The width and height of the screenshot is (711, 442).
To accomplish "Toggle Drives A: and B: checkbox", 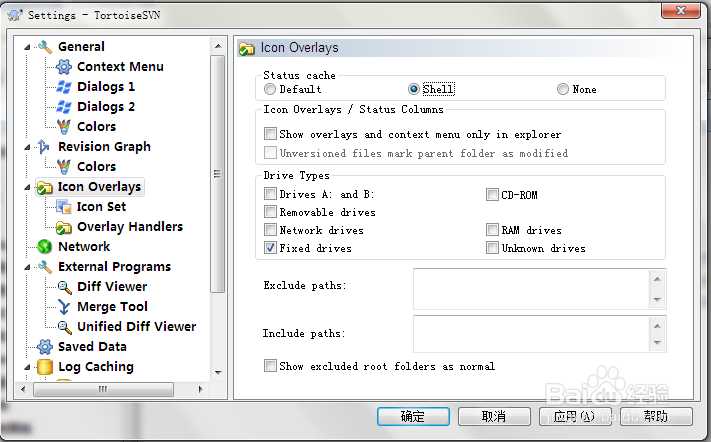I will point(270,194).
